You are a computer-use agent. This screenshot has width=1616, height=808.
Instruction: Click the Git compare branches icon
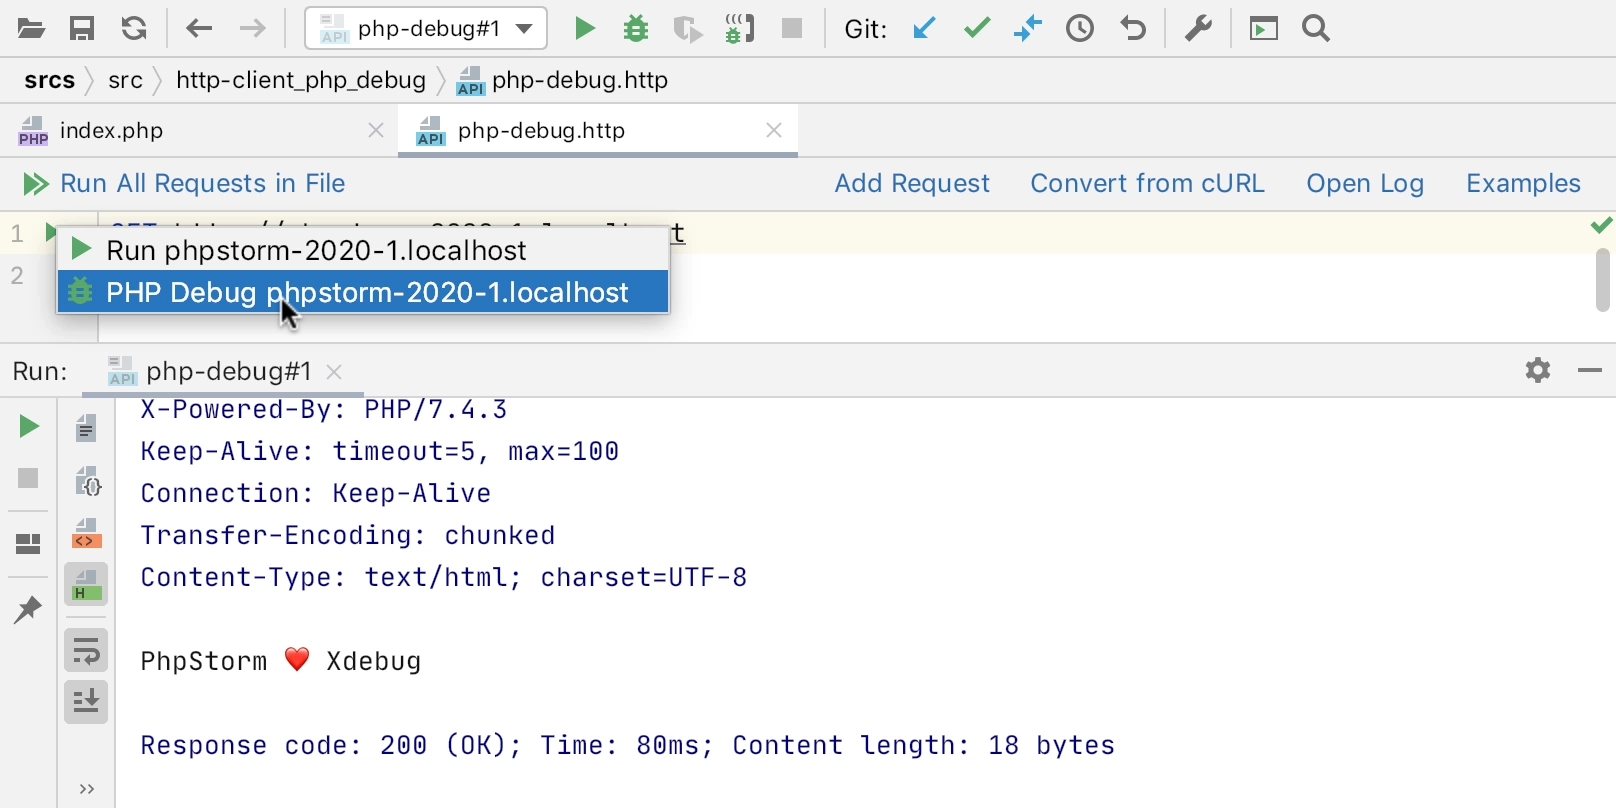[1028, 29]
